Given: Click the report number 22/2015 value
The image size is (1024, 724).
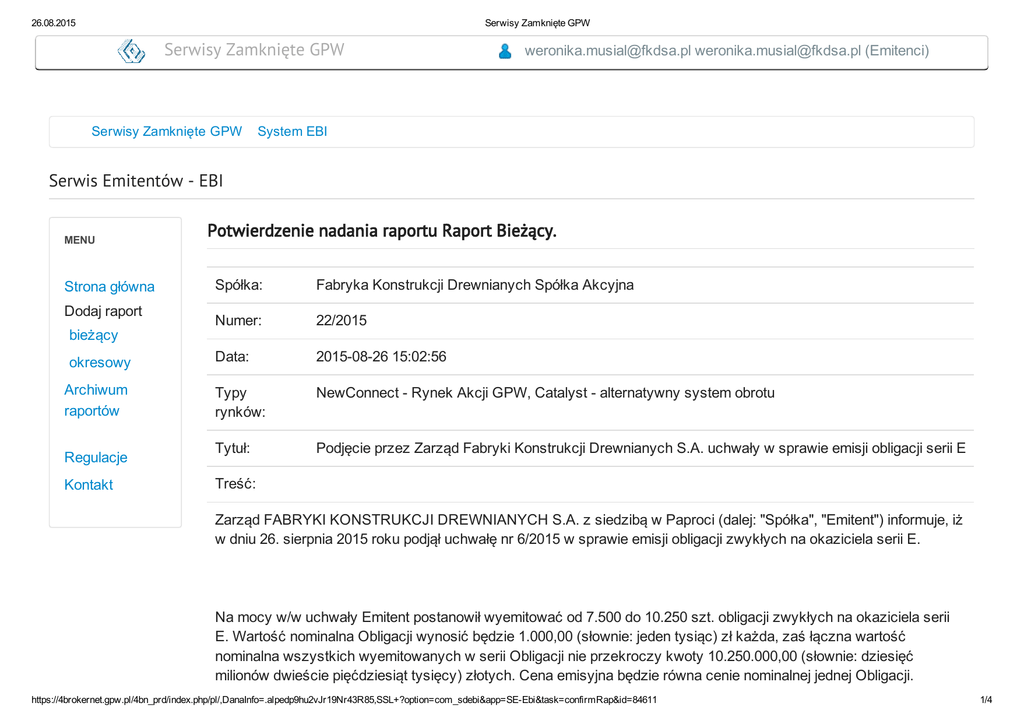Looking at the screenshot, I should (x=341, y=321).
